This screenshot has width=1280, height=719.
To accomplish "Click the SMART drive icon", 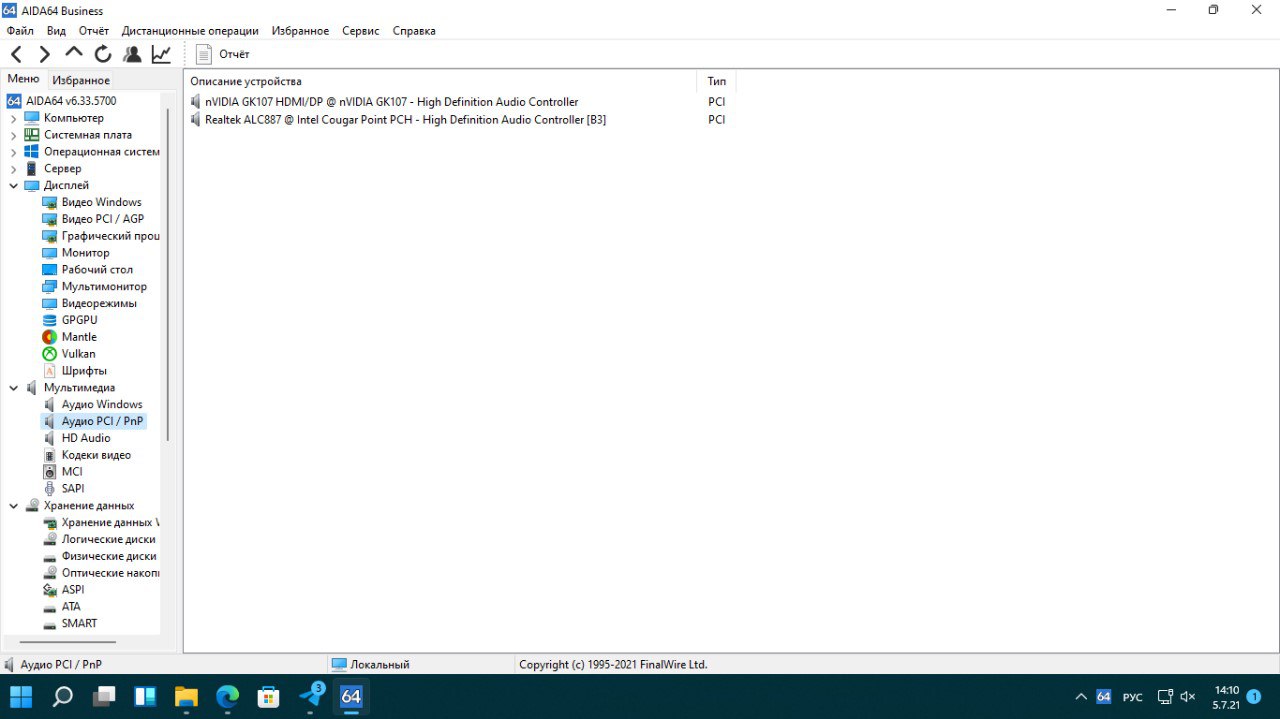I will coord(50,624).
